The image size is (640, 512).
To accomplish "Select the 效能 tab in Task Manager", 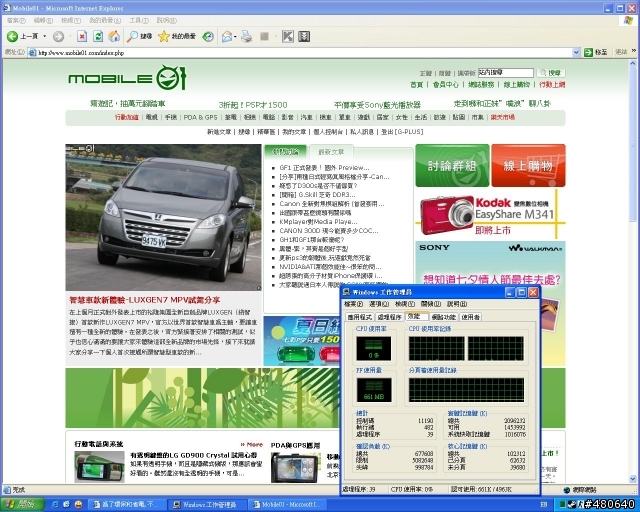I will click(x=417, y=316).
